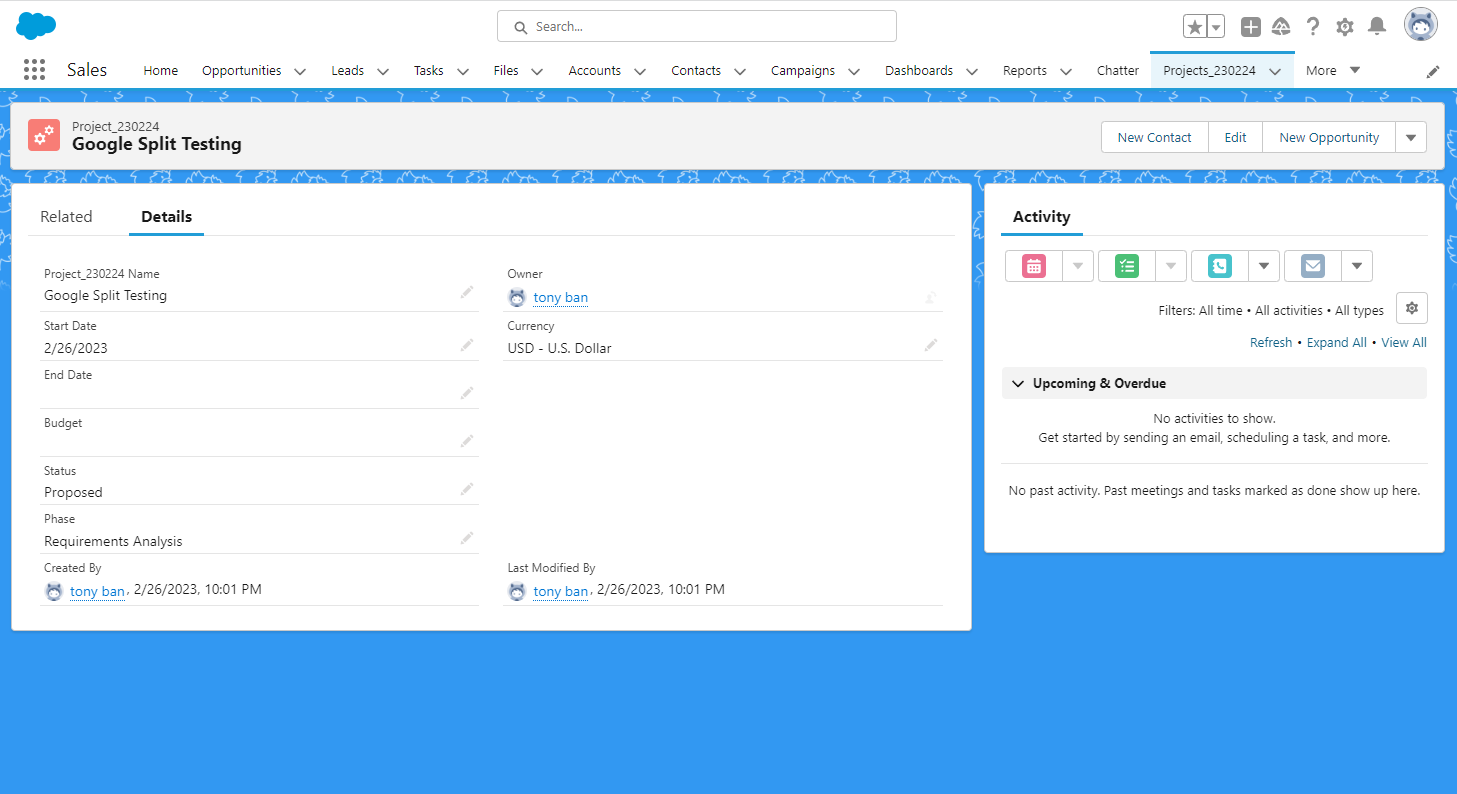
Task: Open the Guidance Center trailhead icon
Action: (x=1281, y=27)
